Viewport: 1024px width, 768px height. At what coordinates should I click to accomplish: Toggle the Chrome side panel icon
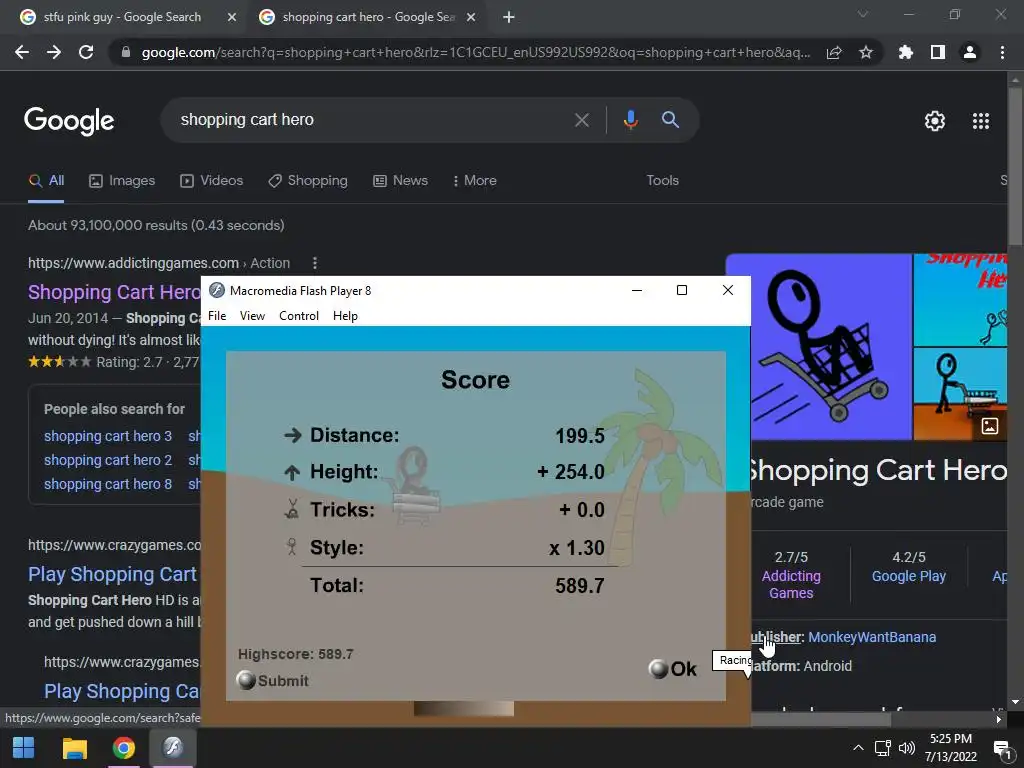(x=938, y=52)
